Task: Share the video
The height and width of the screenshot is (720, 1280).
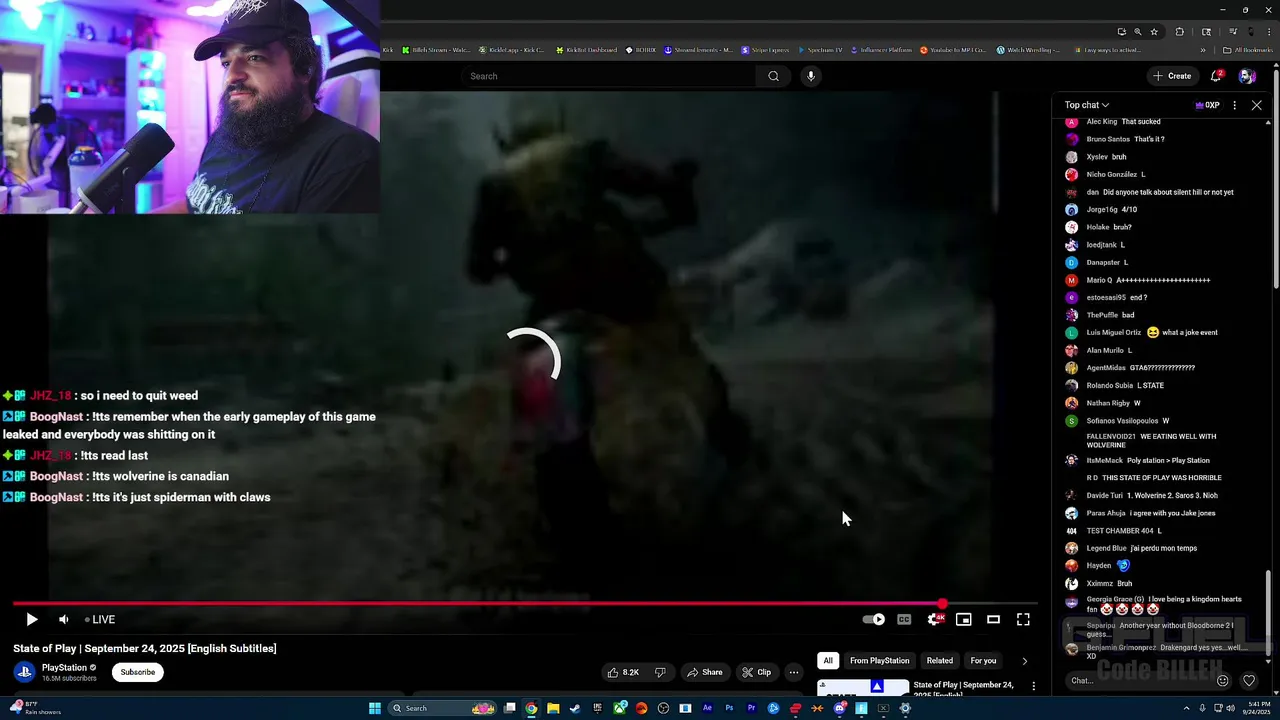Action: (x=704, y=672)
